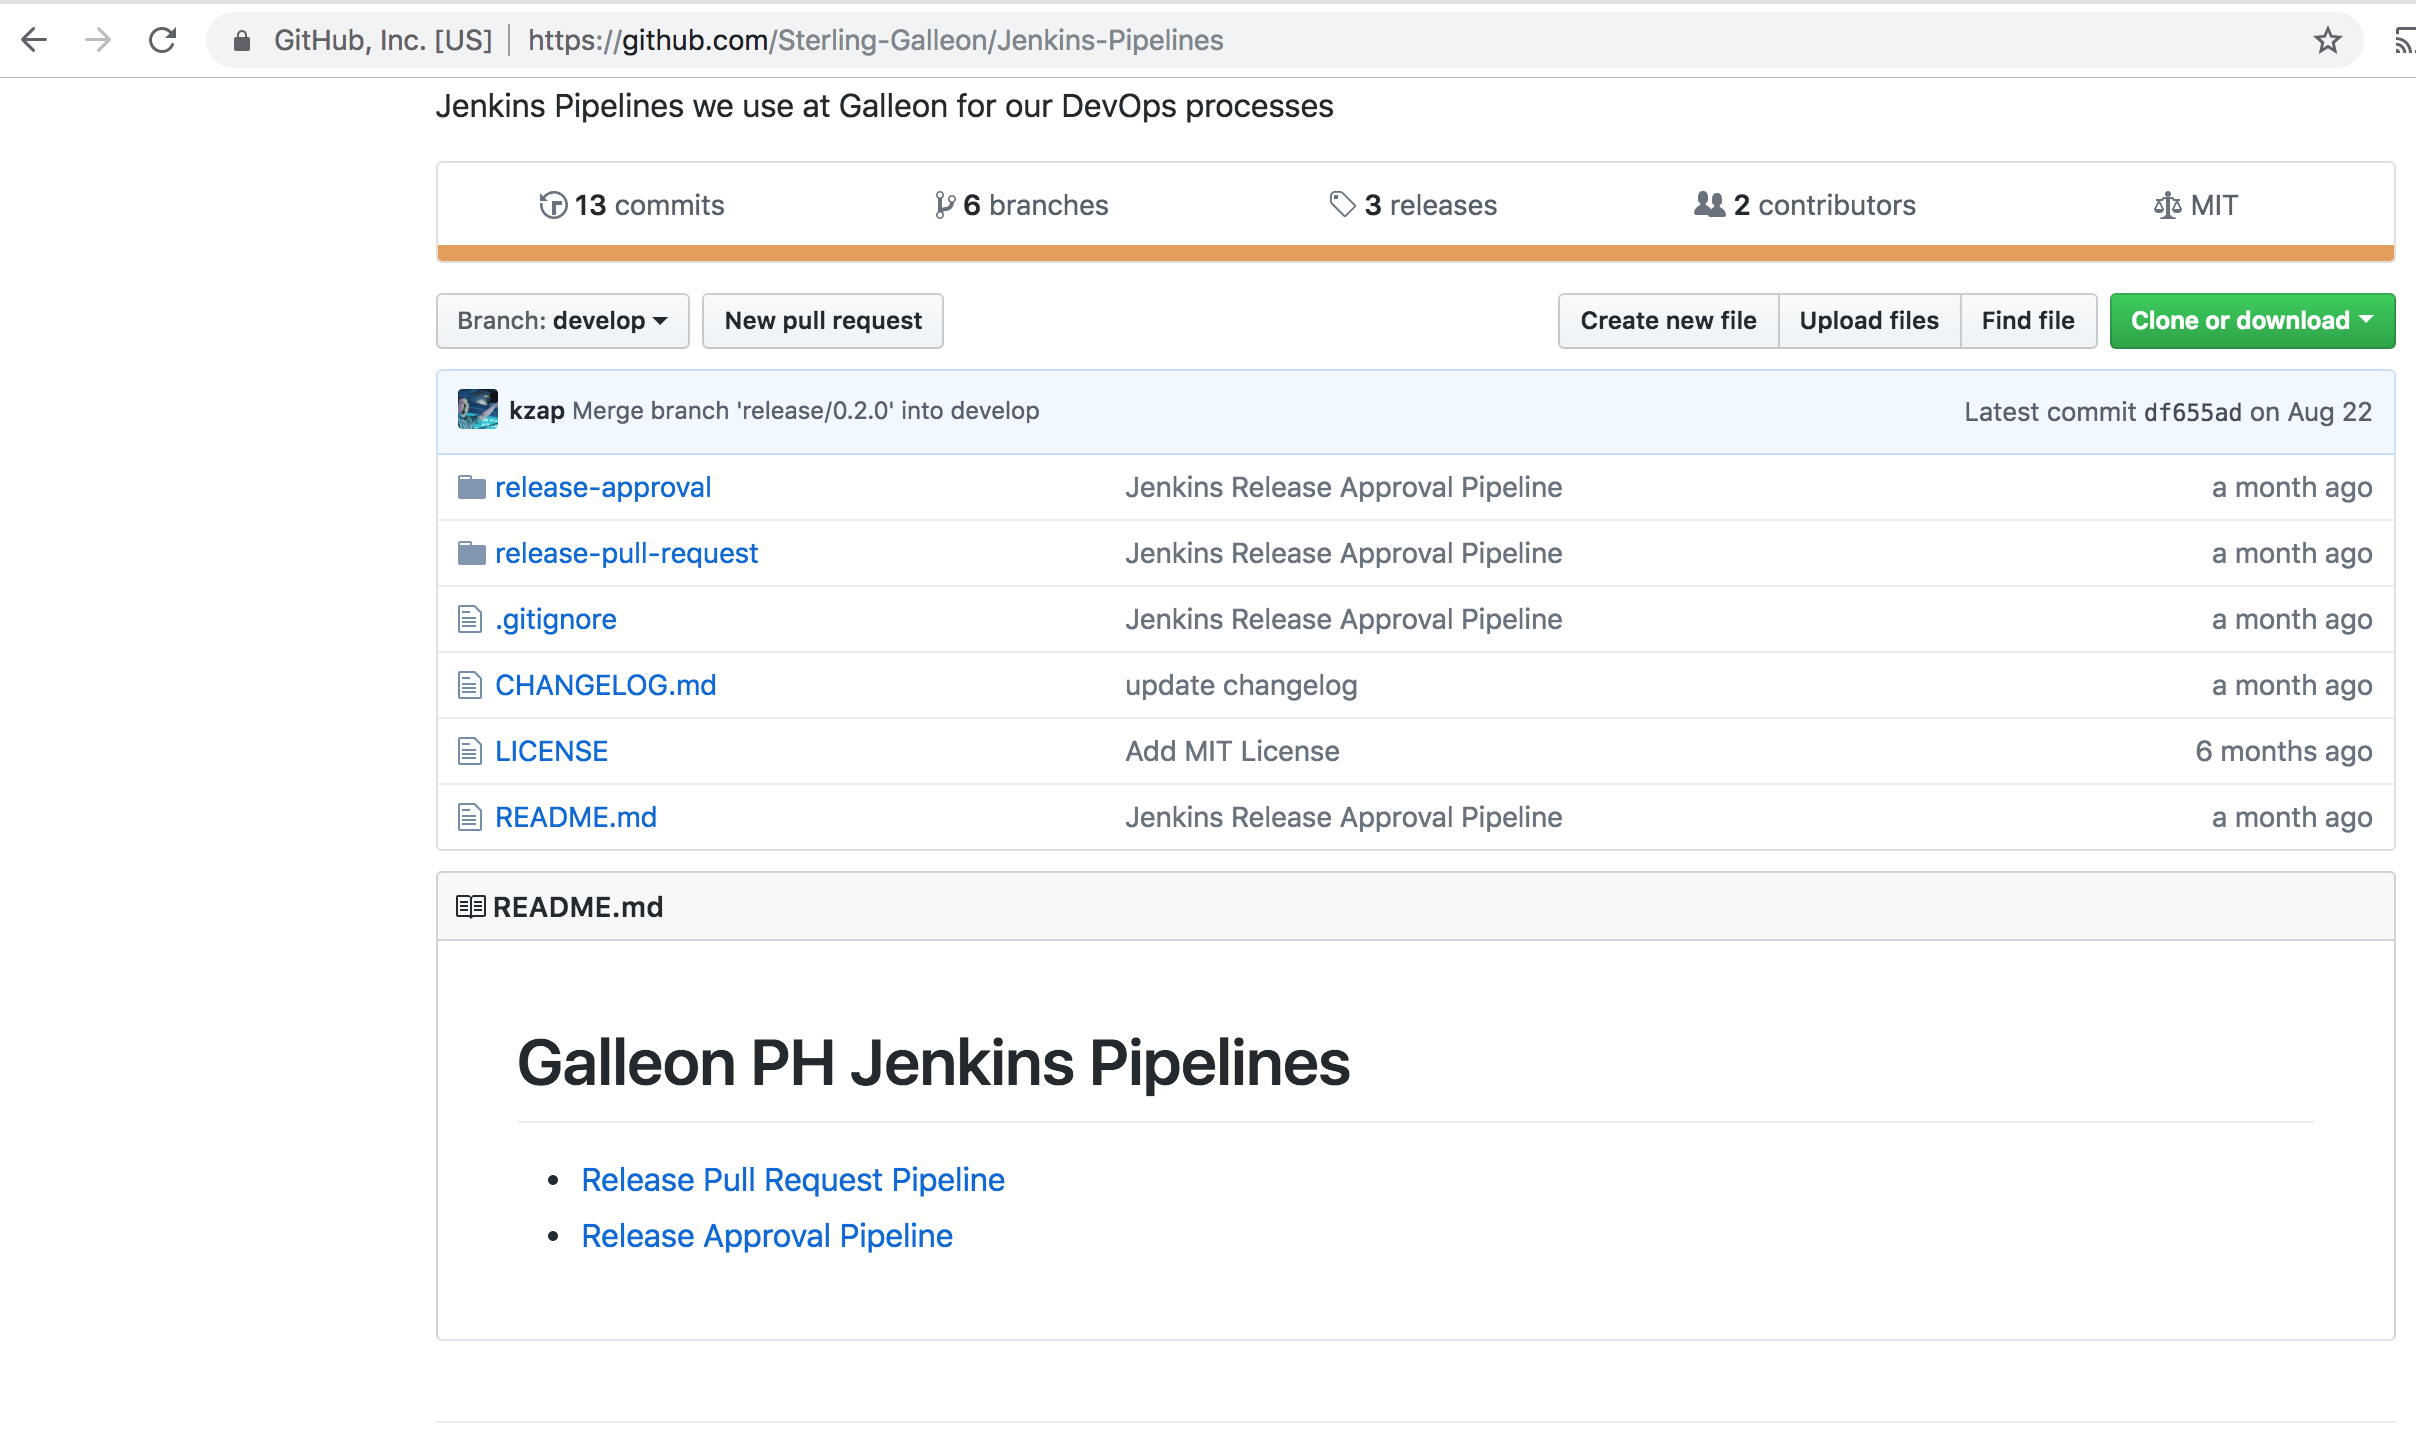
Task: Click 'update changelog' commit message
Action: [1241, 685]
